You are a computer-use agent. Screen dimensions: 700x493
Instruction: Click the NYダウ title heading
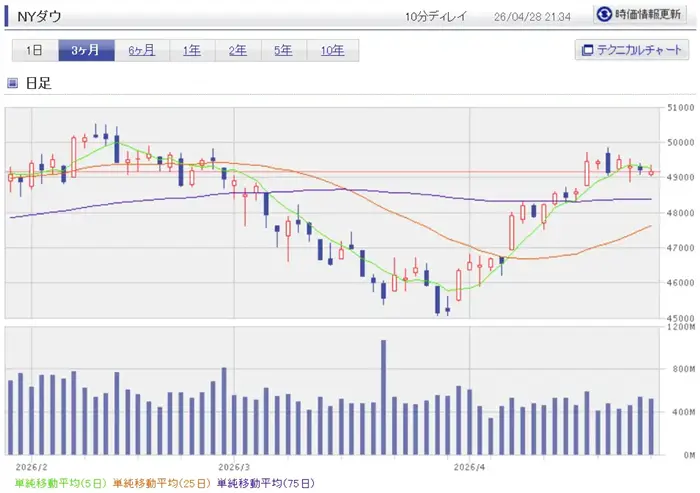point(41,16)
